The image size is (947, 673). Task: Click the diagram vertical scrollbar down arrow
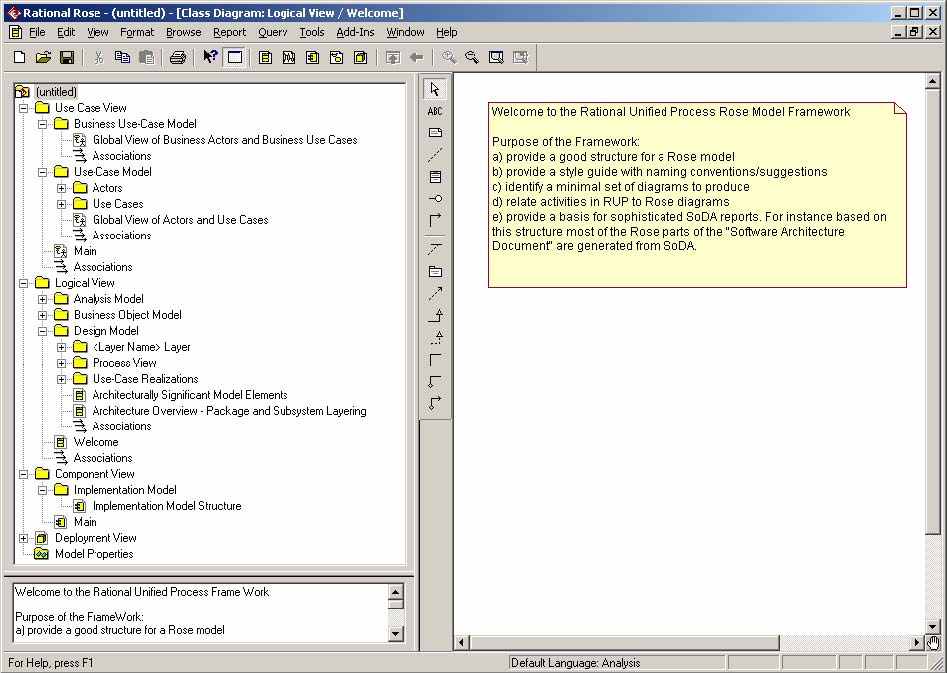coord(932,626)
